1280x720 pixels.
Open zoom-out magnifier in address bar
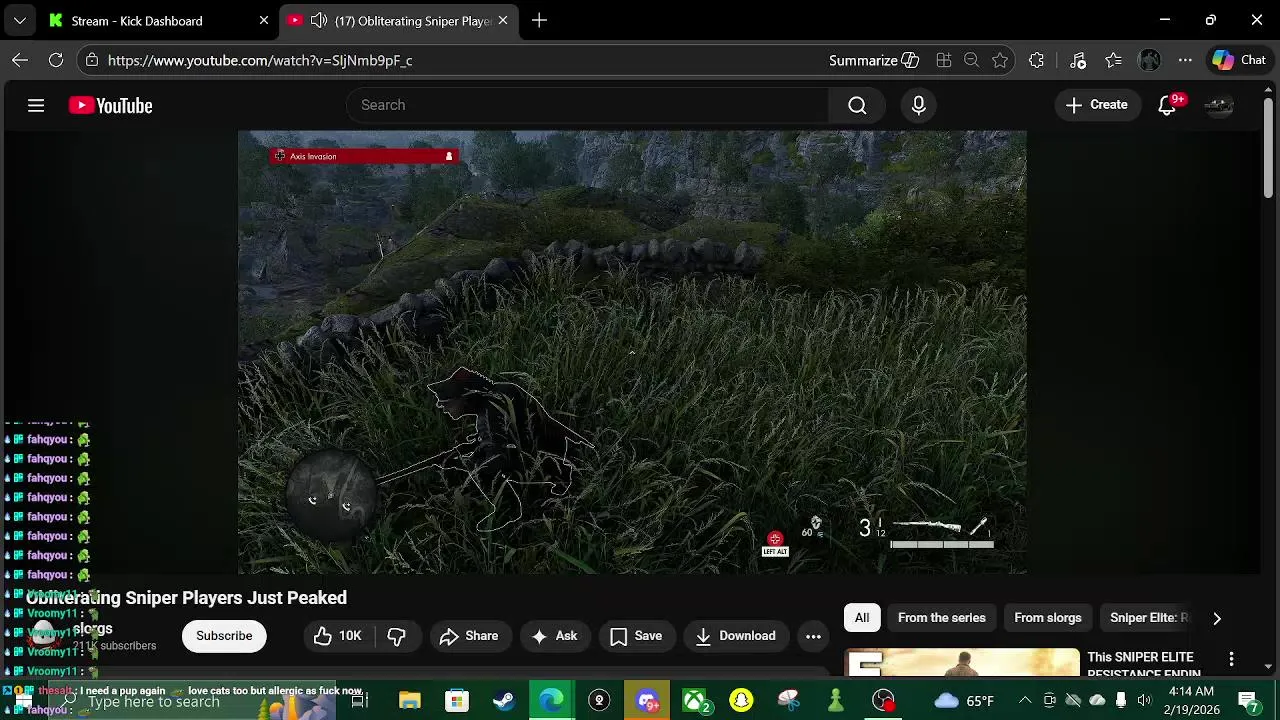[x=971, y=60]
